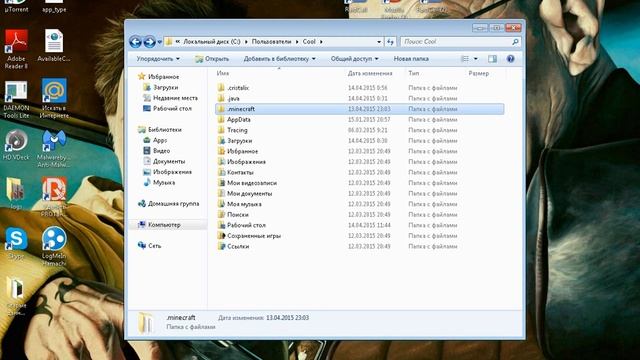Click the Adobe Reader desktop icon
Image resolution: width=640 pixels, height=360 pixels.
pos(16,49)
